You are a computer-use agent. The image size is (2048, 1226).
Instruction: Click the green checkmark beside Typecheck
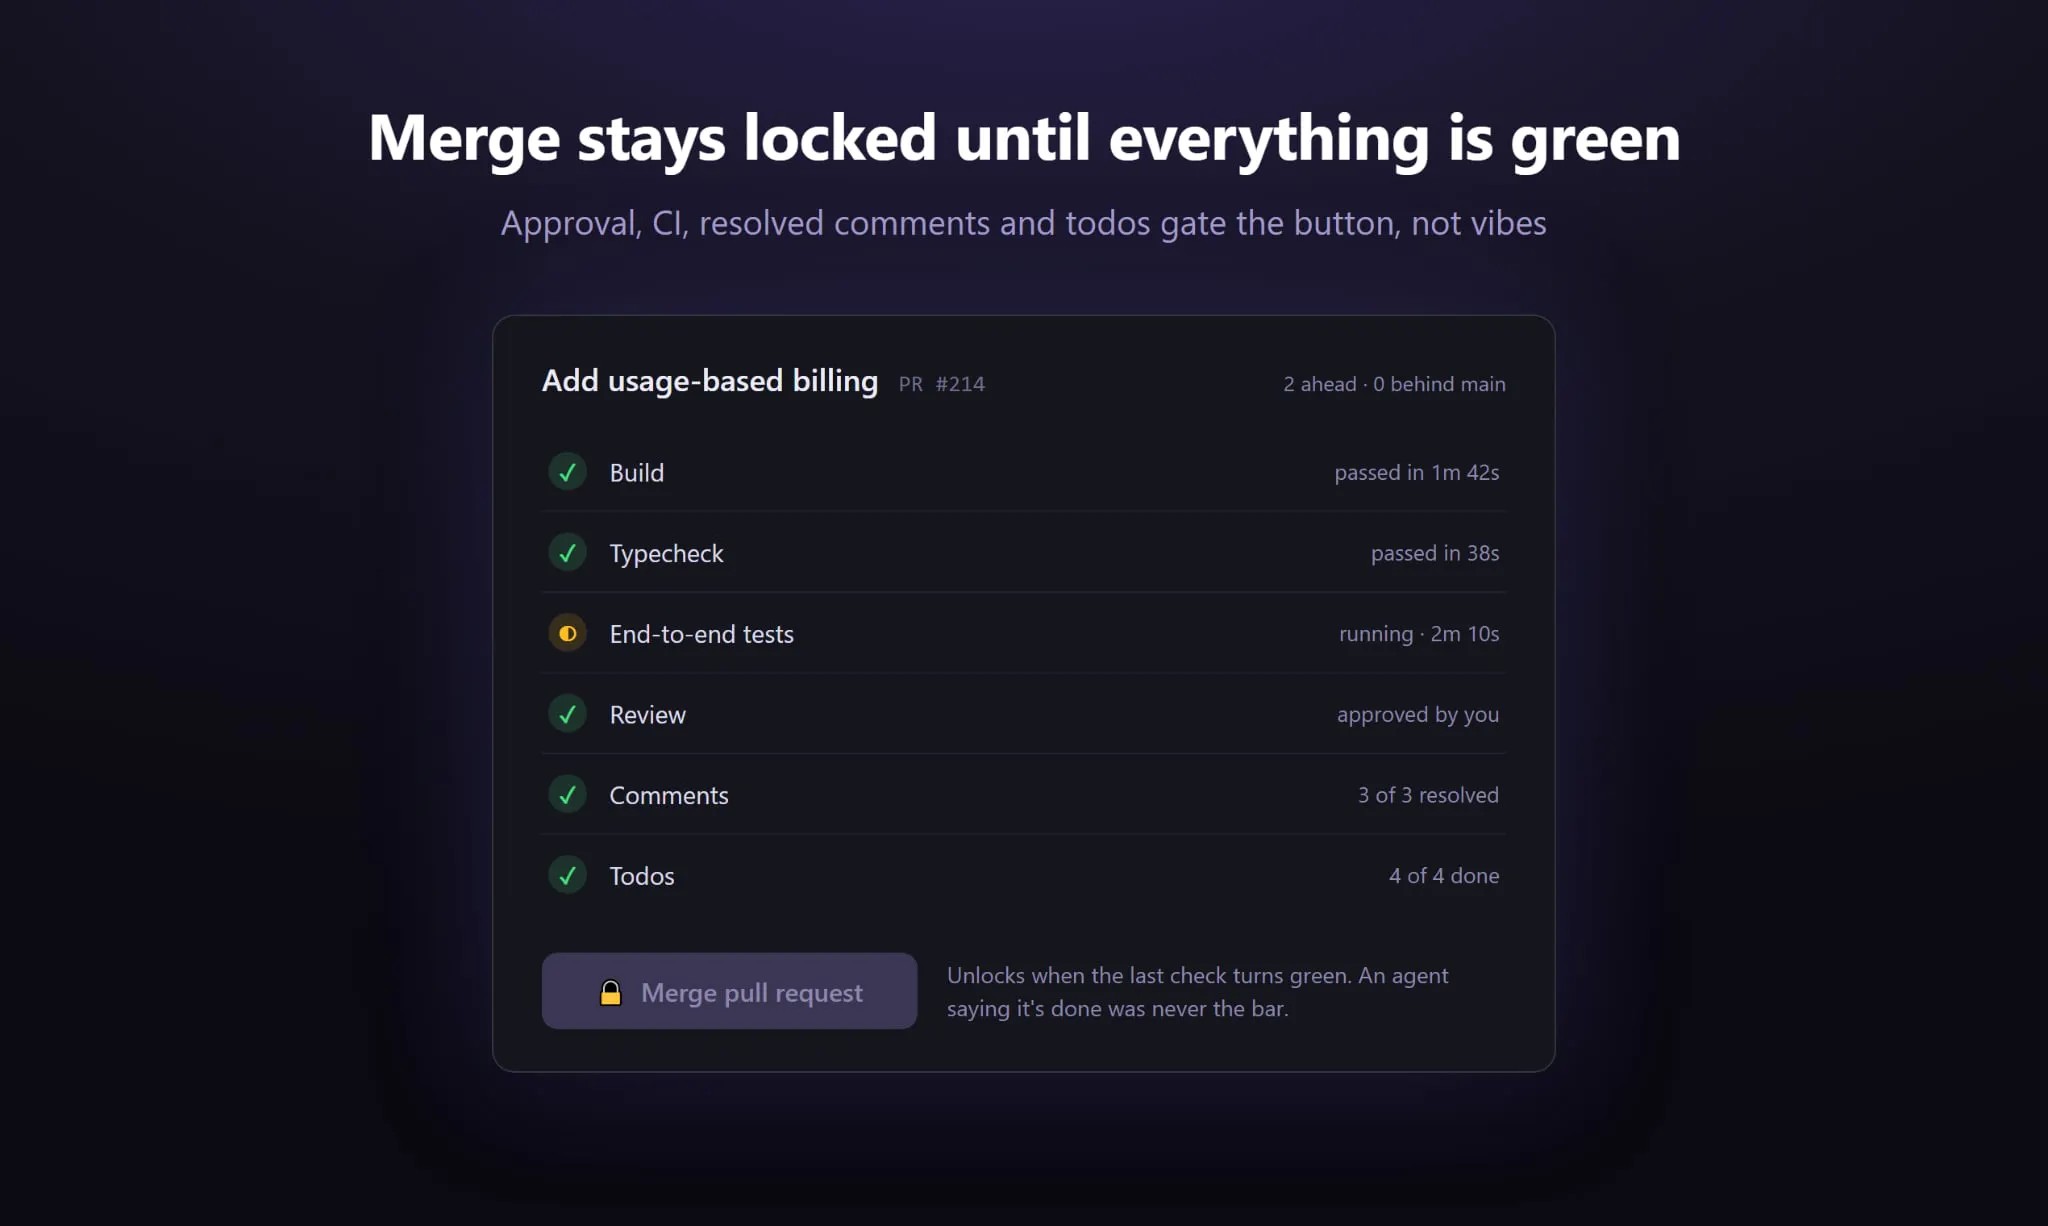567,553
